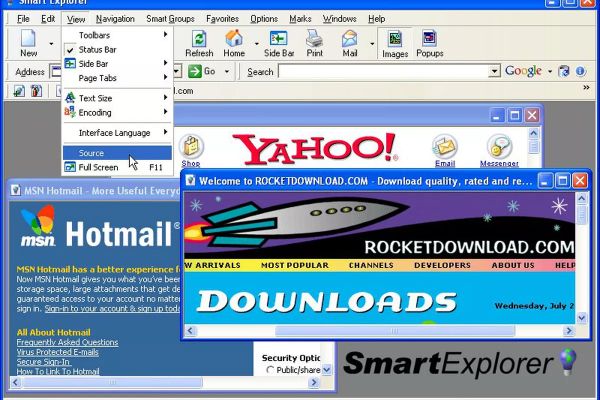
Task: Click the Yahoo Messenger icon
Action: click(x=499, y=148)
